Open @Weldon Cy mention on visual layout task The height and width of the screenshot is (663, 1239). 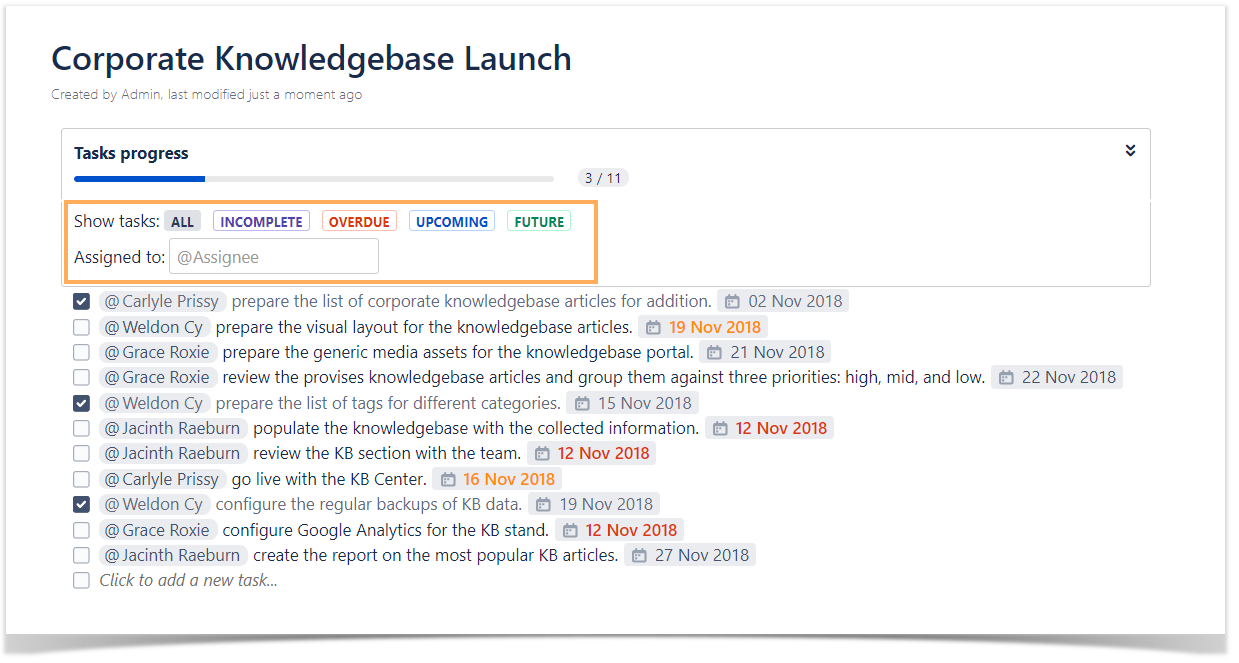pos(154,327)
